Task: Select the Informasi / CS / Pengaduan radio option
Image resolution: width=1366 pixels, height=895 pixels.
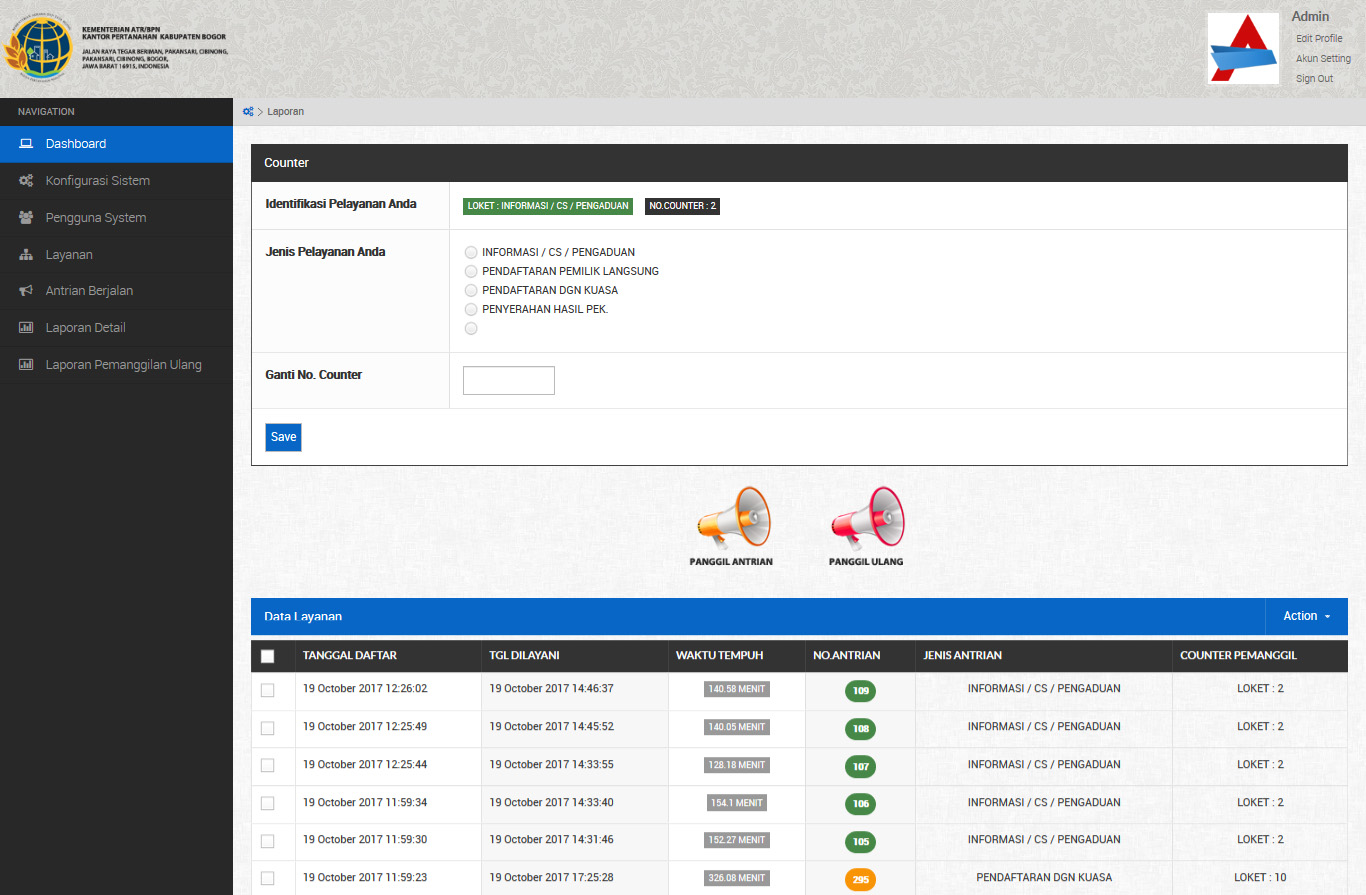Action: point(471,252)
